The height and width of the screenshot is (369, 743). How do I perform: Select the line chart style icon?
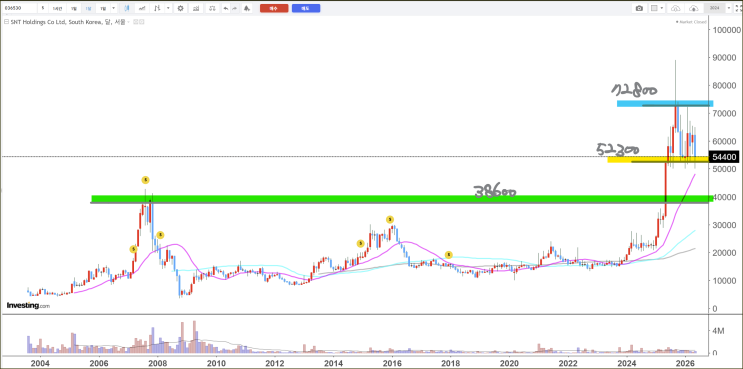(142, 8)
